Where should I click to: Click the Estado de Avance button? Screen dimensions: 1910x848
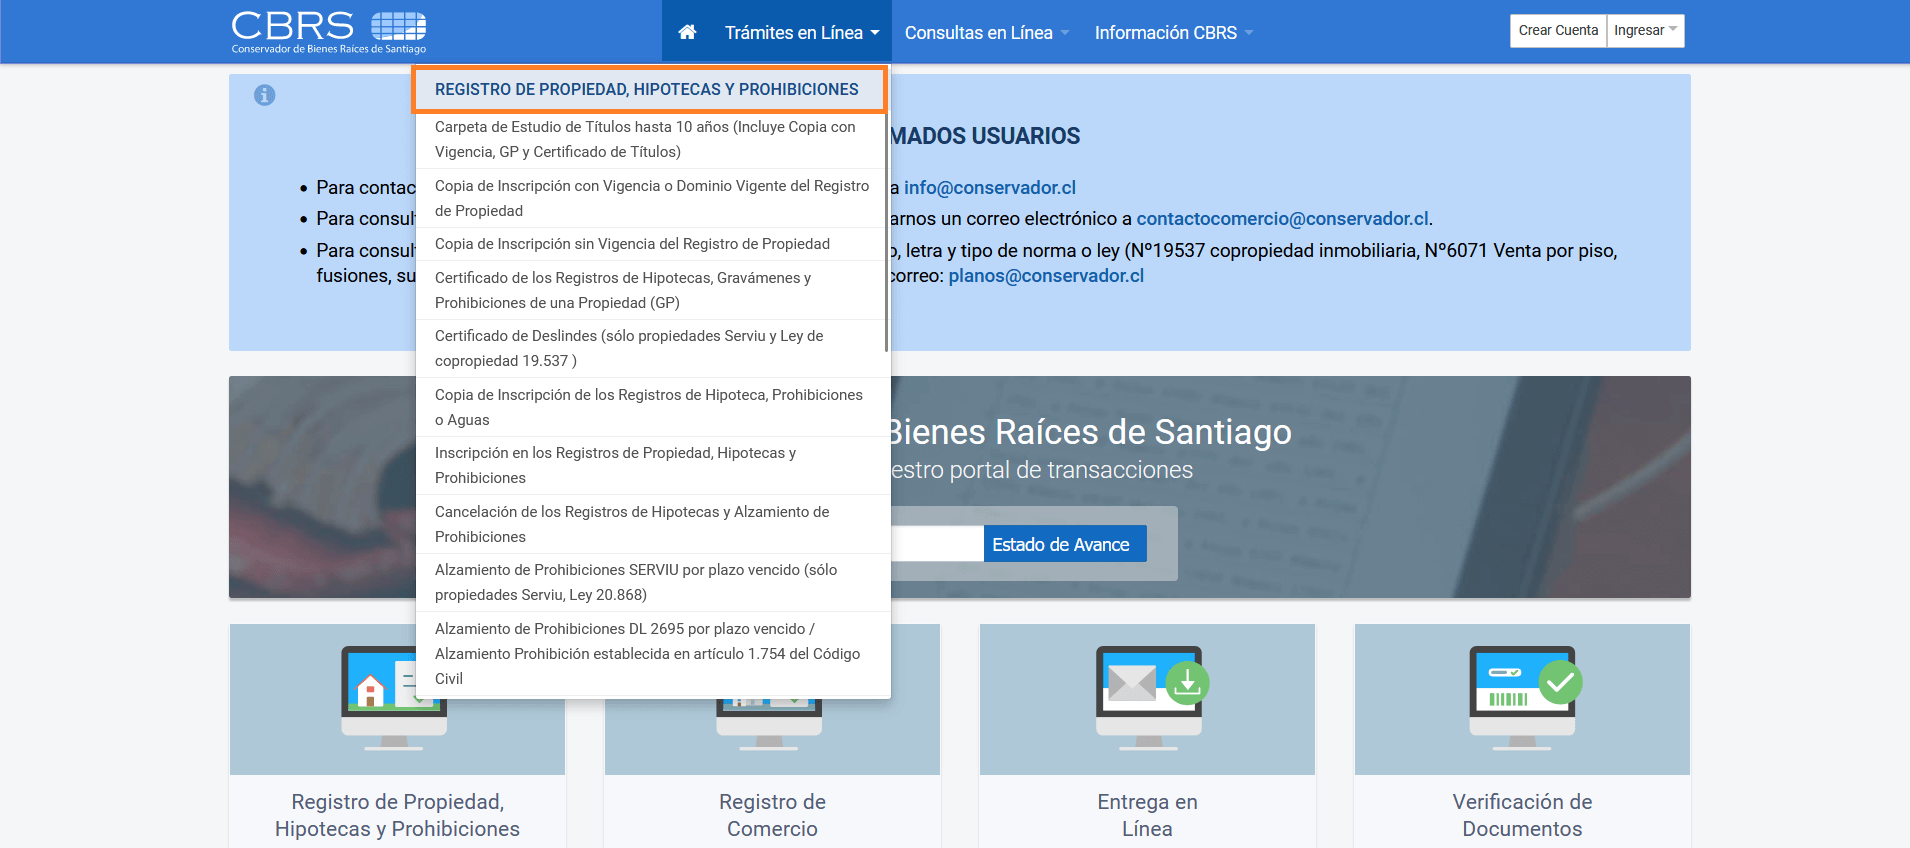tap(1064, 544)
